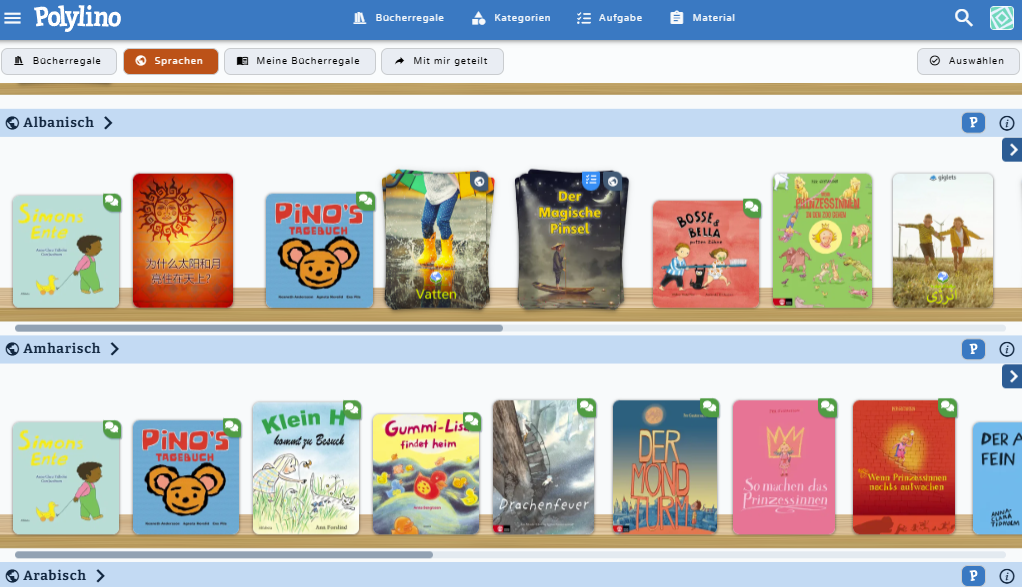The height and width of the screenshot is (587, 1022).
Task: Open Aufgabe in top navigation
Action: point(609,18)
